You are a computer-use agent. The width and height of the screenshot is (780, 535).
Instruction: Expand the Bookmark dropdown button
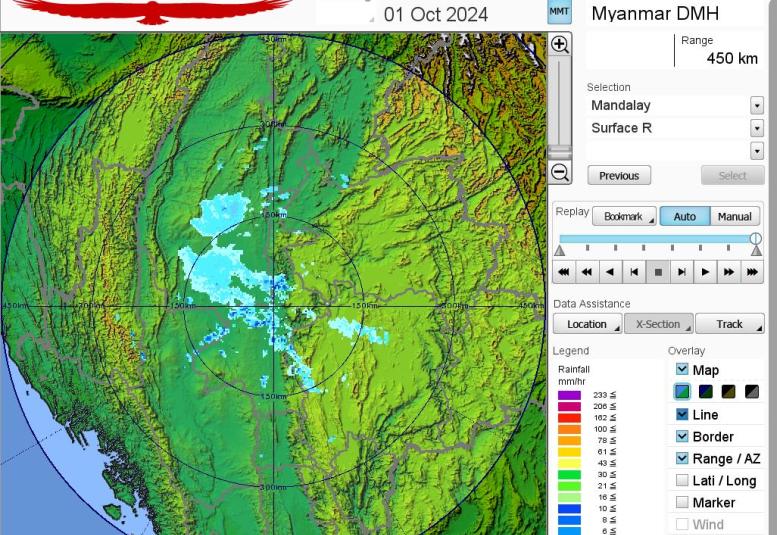624,217
